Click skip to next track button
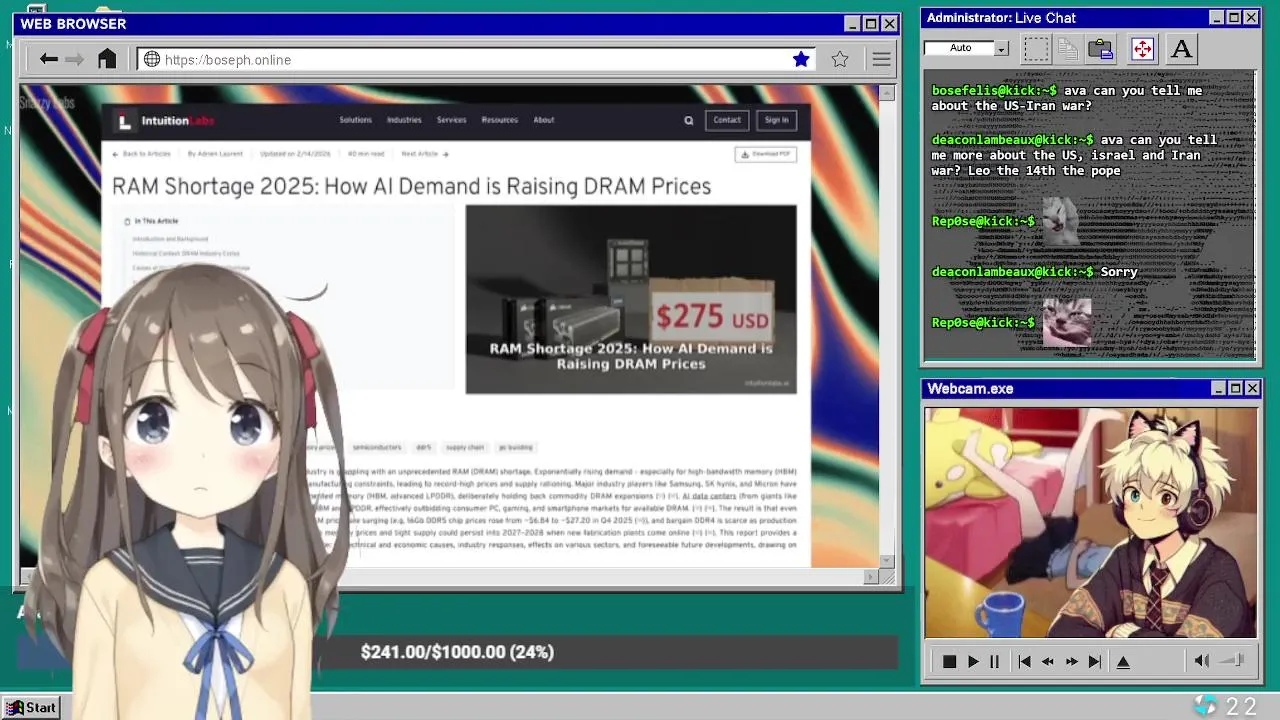The width and height of the screenshot is (1280, 720). [x=1095, y=662]
